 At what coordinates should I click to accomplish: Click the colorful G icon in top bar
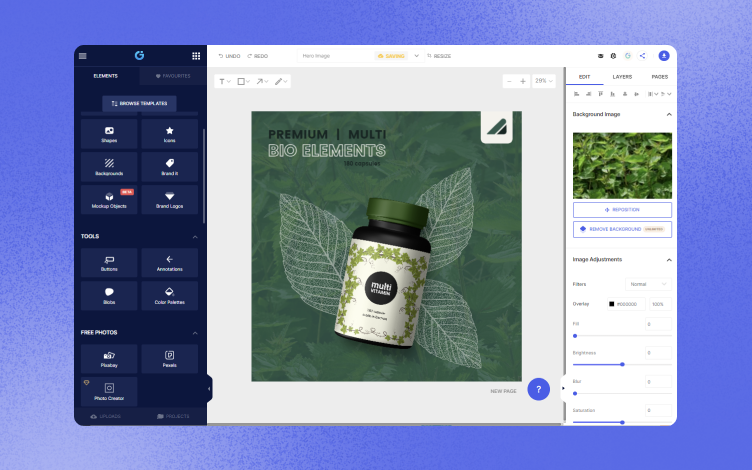627,56
